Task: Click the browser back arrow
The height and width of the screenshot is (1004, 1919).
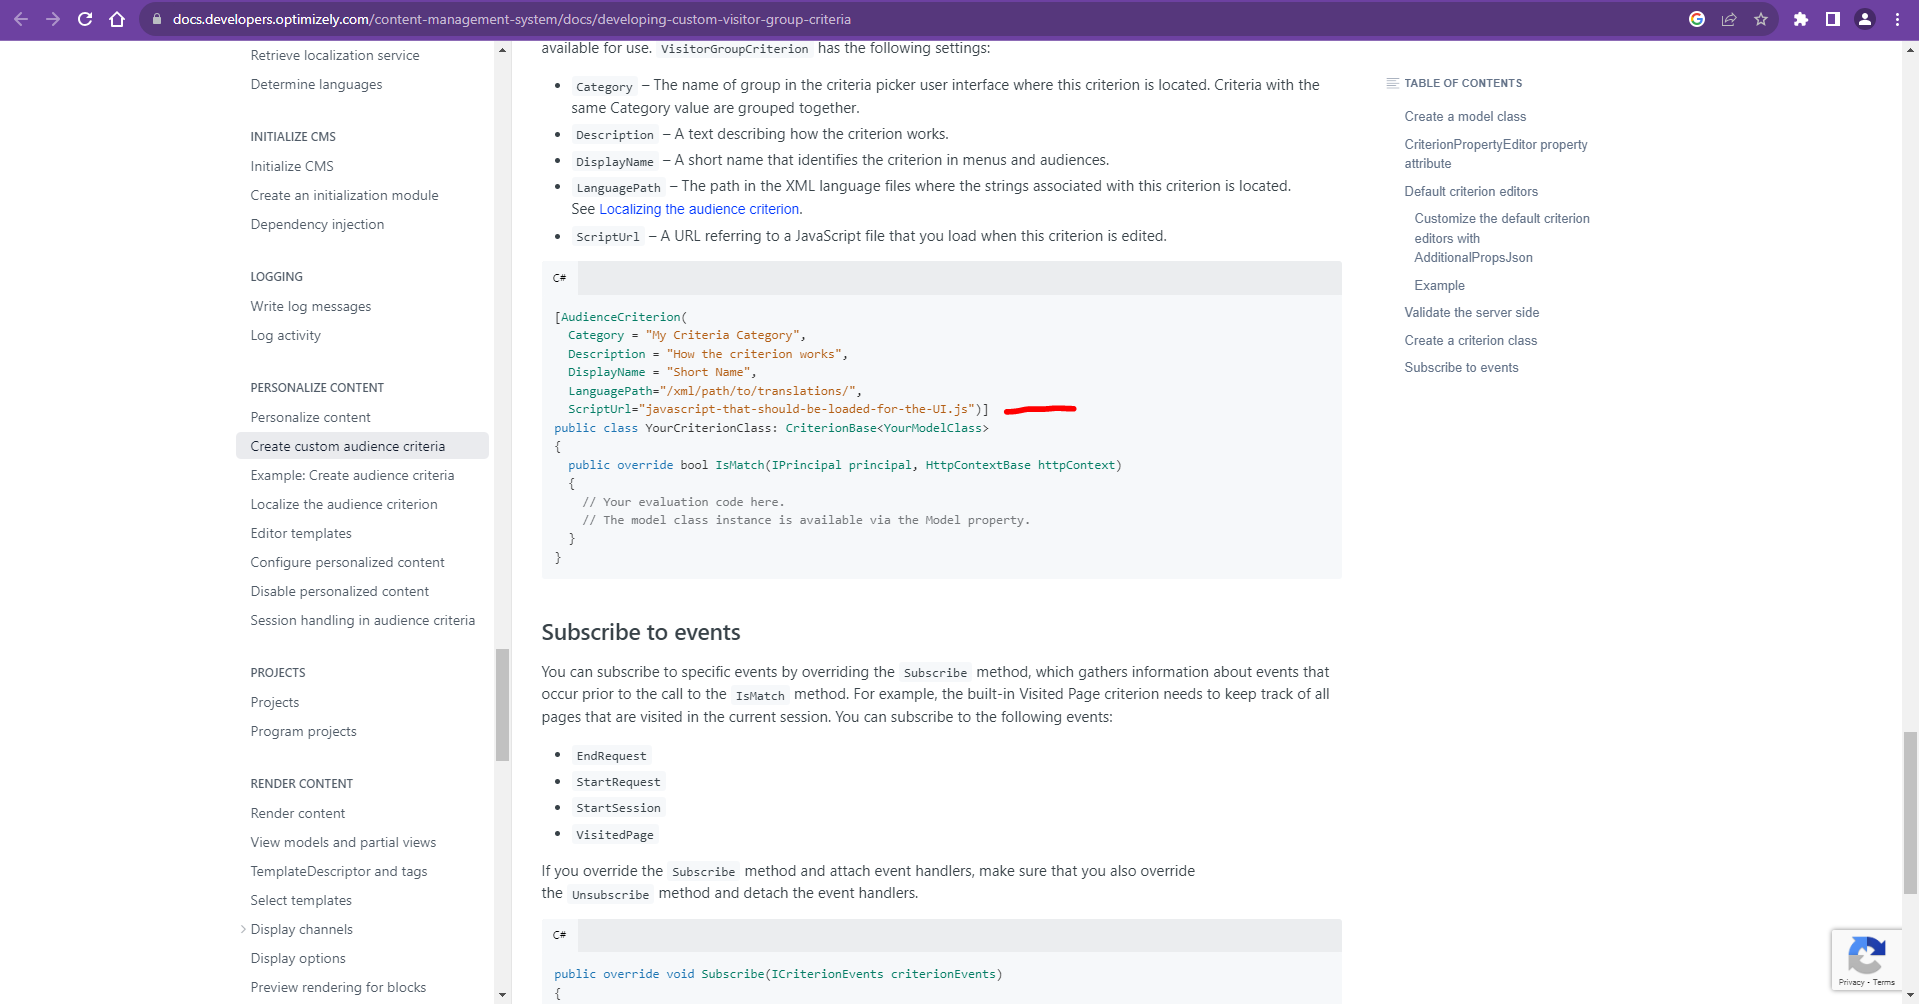Action: (x=21, y=19)
